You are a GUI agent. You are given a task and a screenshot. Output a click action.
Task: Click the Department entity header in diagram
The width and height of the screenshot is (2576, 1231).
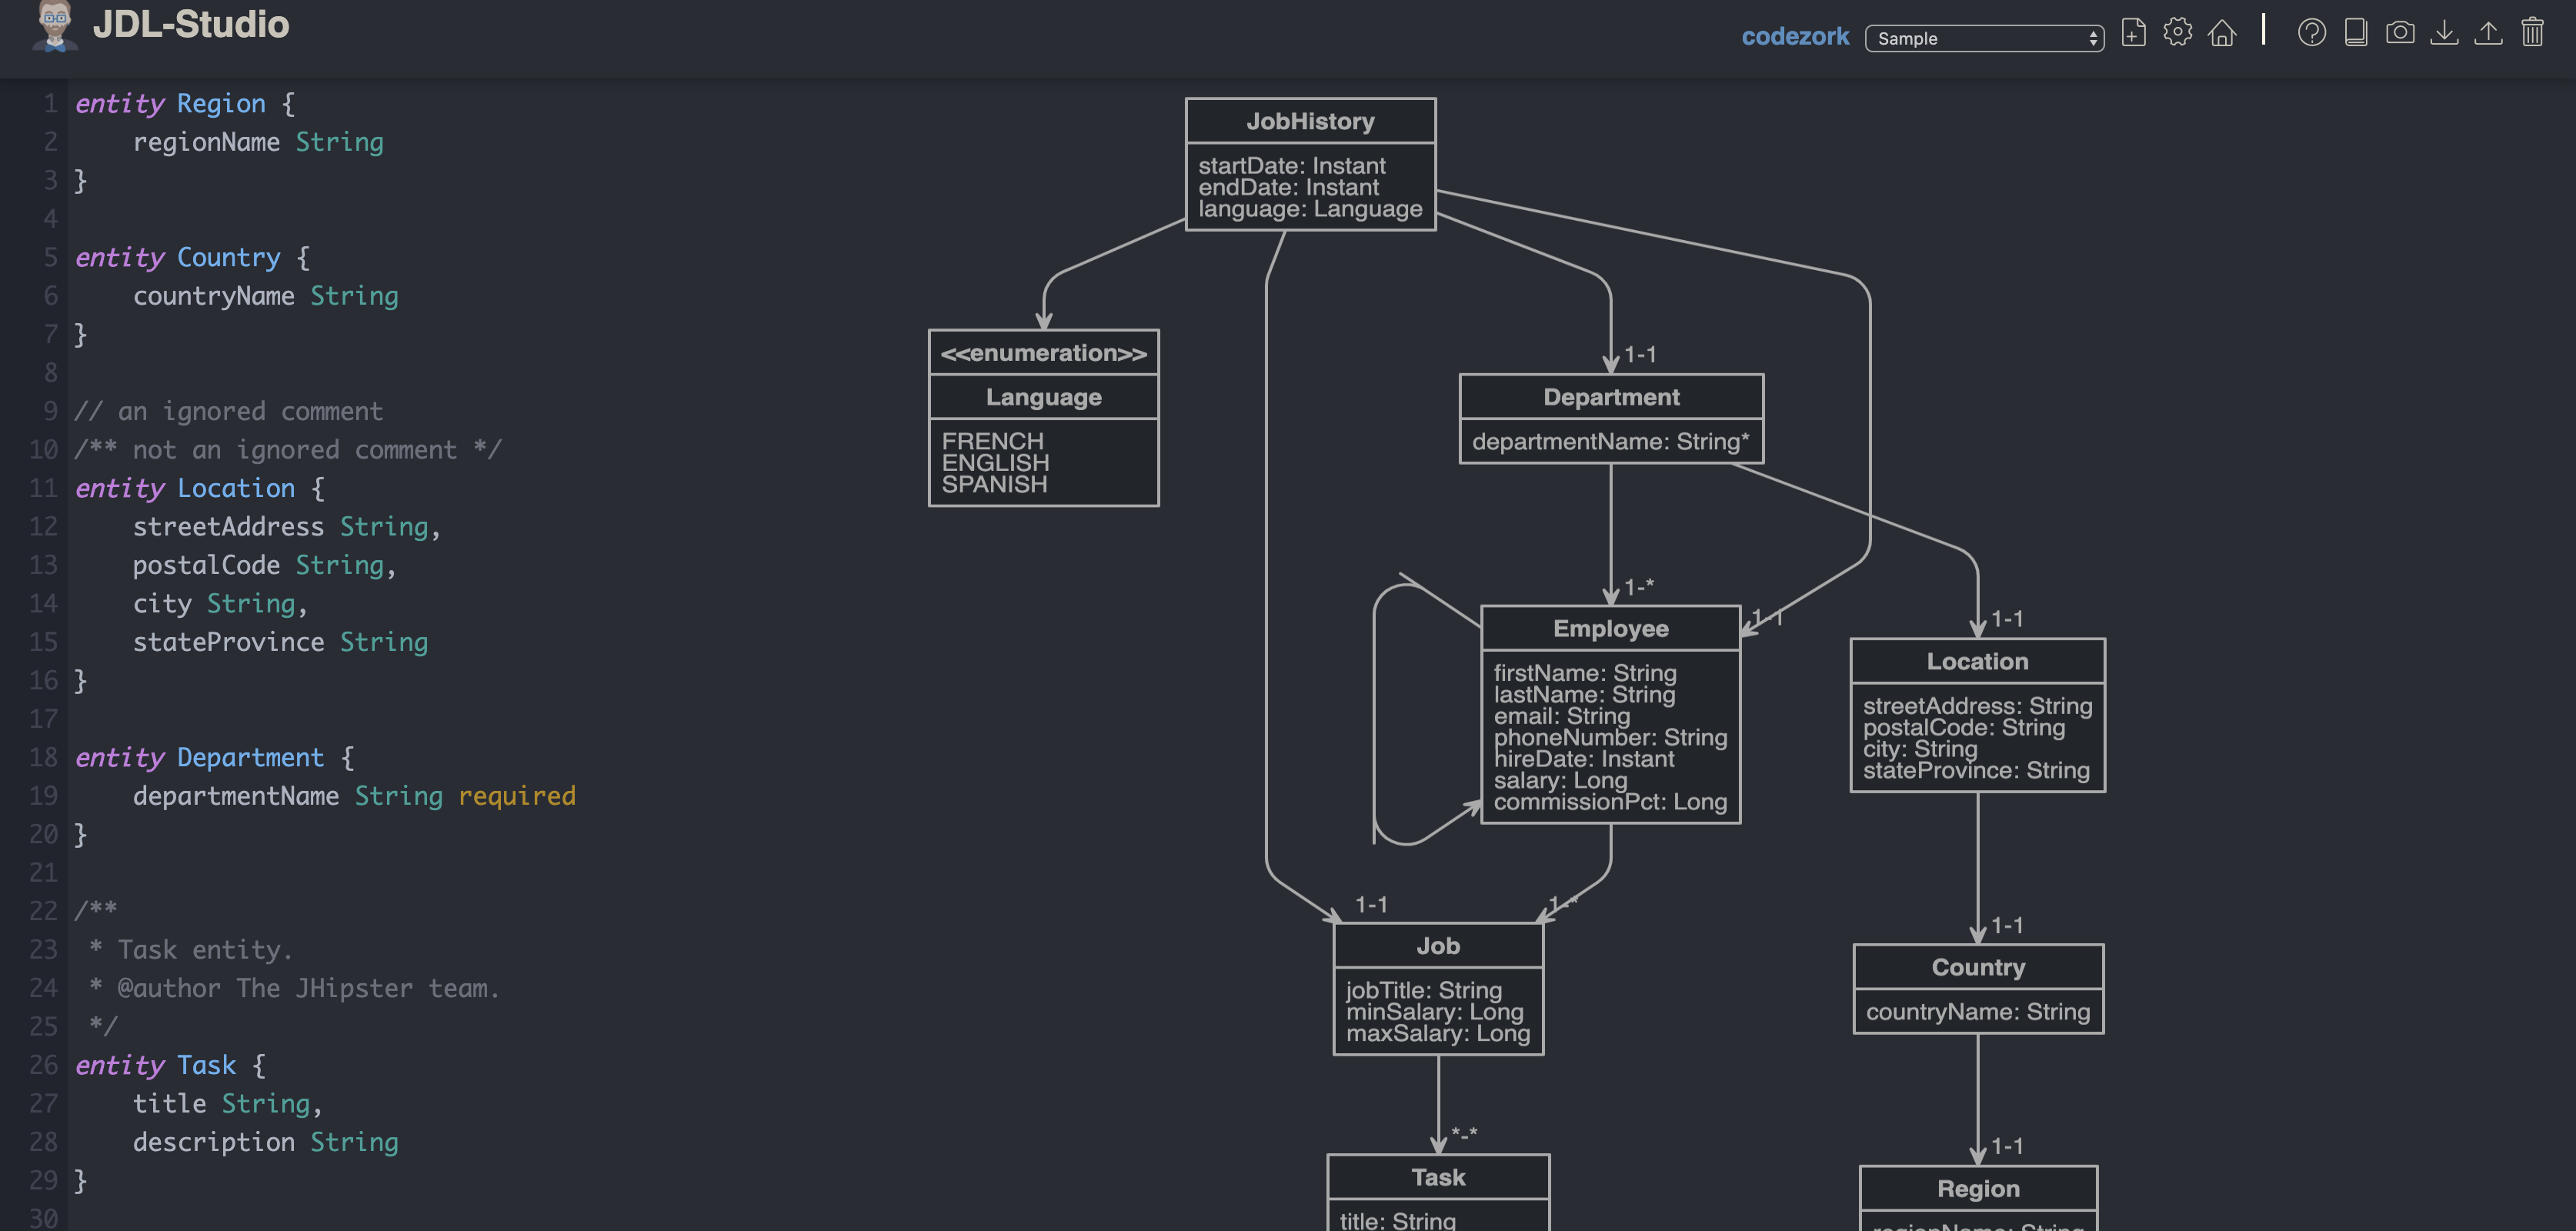(x=1610, y=397)
